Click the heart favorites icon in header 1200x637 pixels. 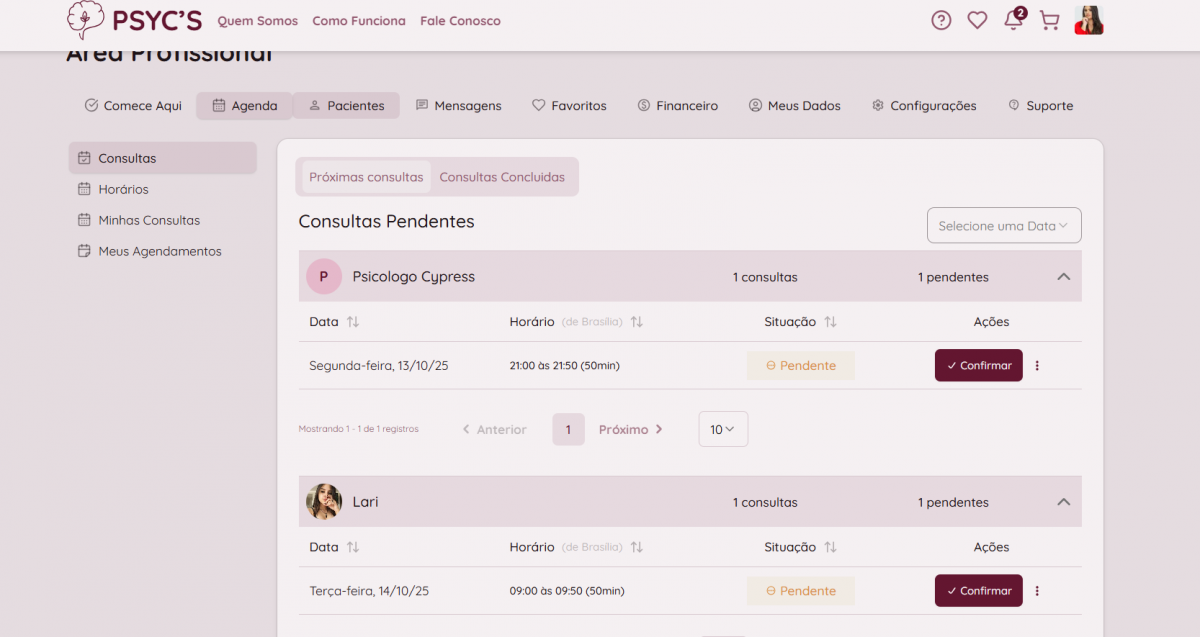(977, 20)
